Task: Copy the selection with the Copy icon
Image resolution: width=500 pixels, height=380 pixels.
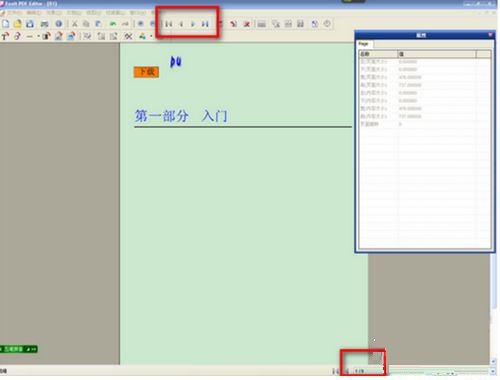Action: [x=86, y=24]
